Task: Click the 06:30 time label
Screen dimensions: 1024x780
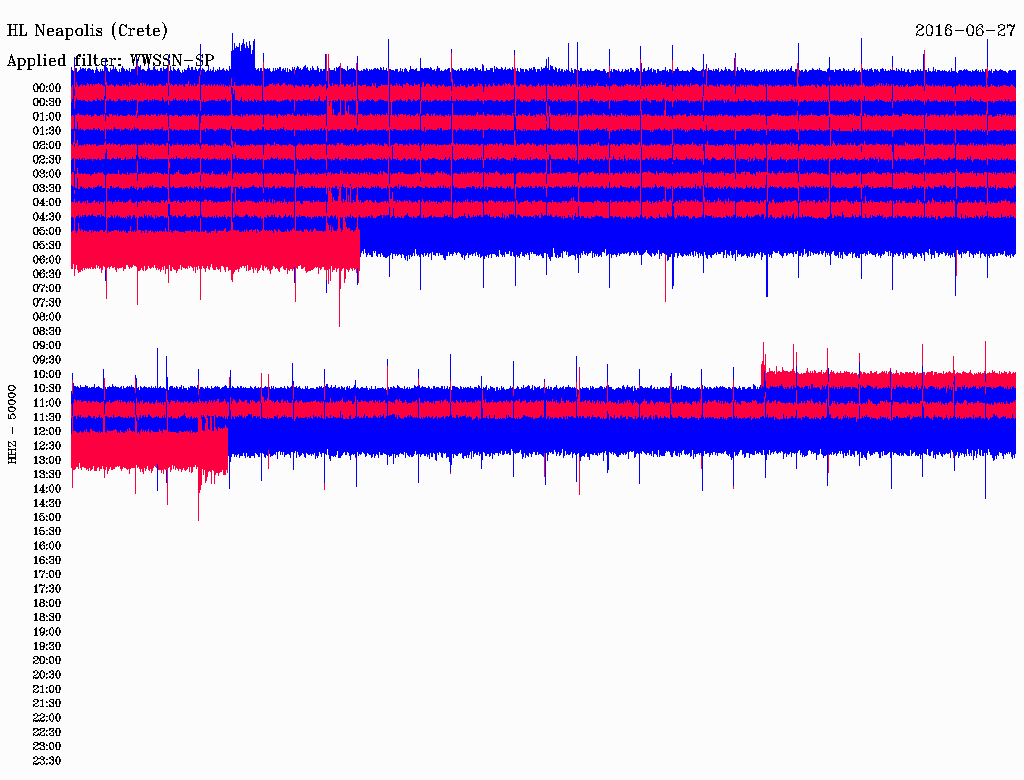Action: point(47,274)
